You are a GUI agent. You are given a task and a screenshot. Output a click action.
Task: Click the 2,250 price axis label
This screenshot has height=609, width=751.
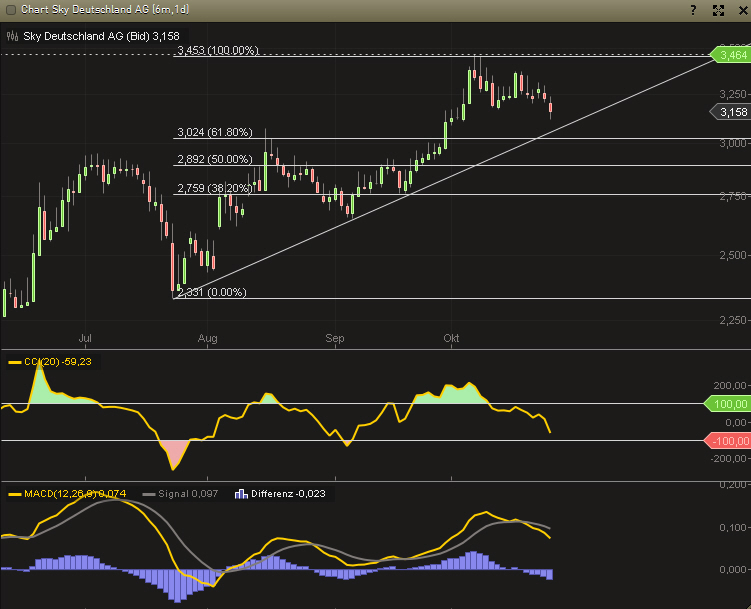[x=733, y=320]
